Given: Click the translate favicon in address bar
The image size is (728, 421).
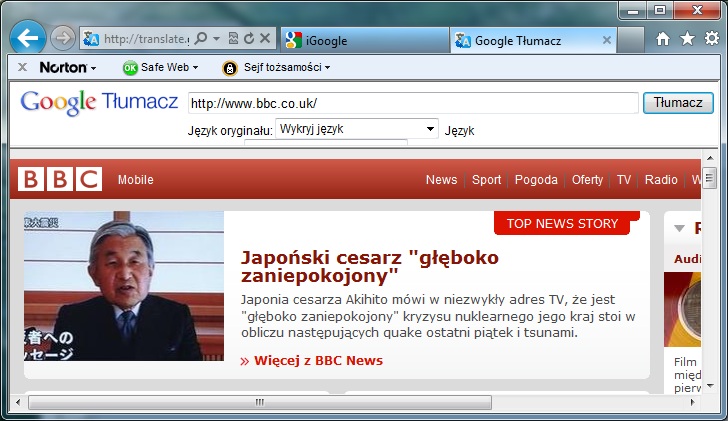Looking at the screenshot, I should pos(91,39).
